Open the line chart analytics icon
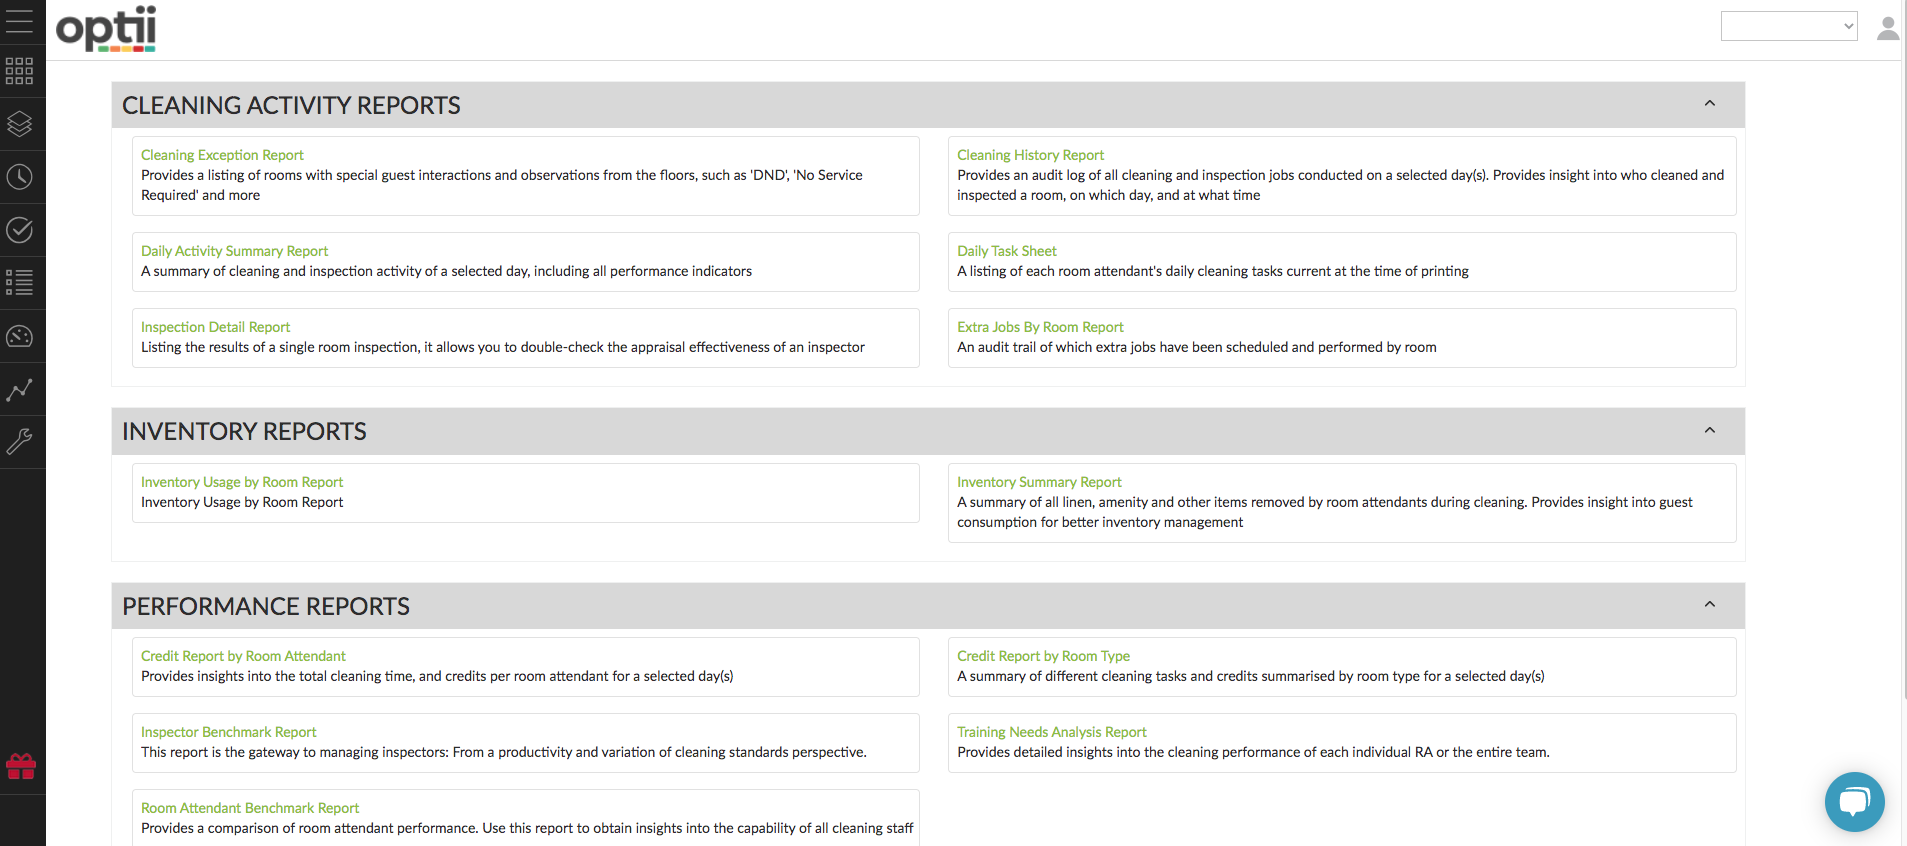 [x=20, y=389]
